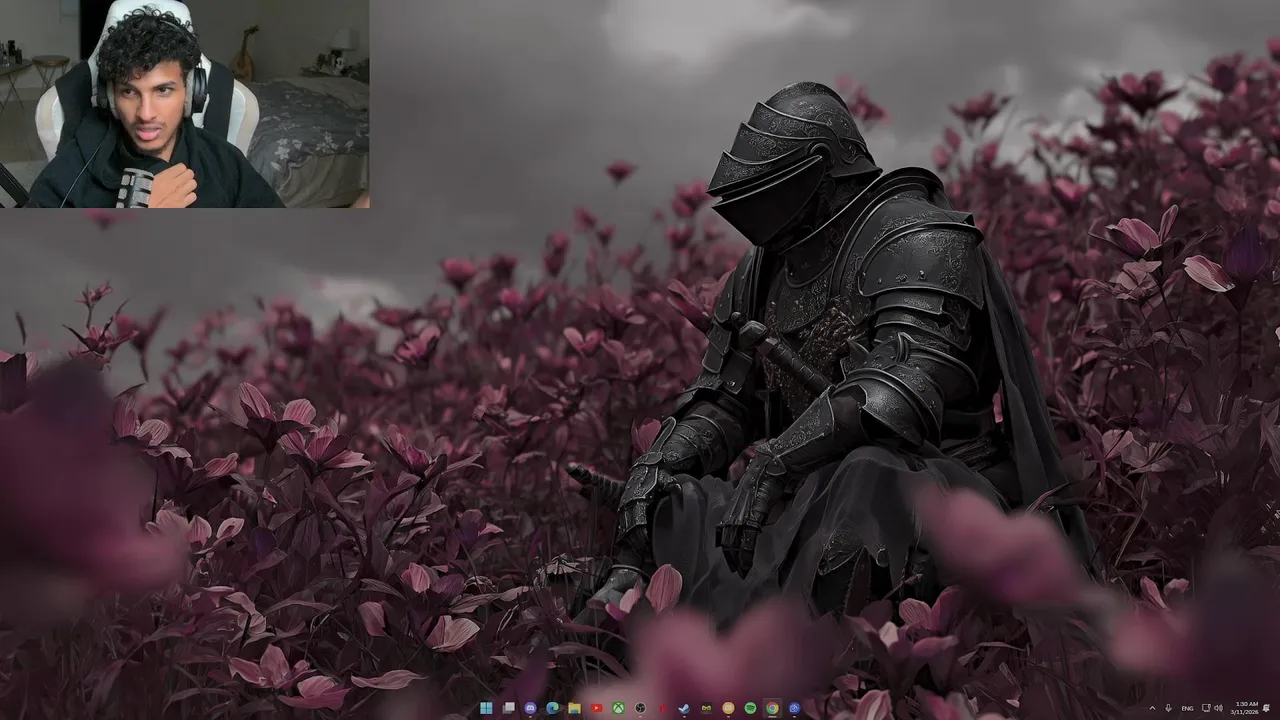Change the ENG input language

pos(1188,708)
